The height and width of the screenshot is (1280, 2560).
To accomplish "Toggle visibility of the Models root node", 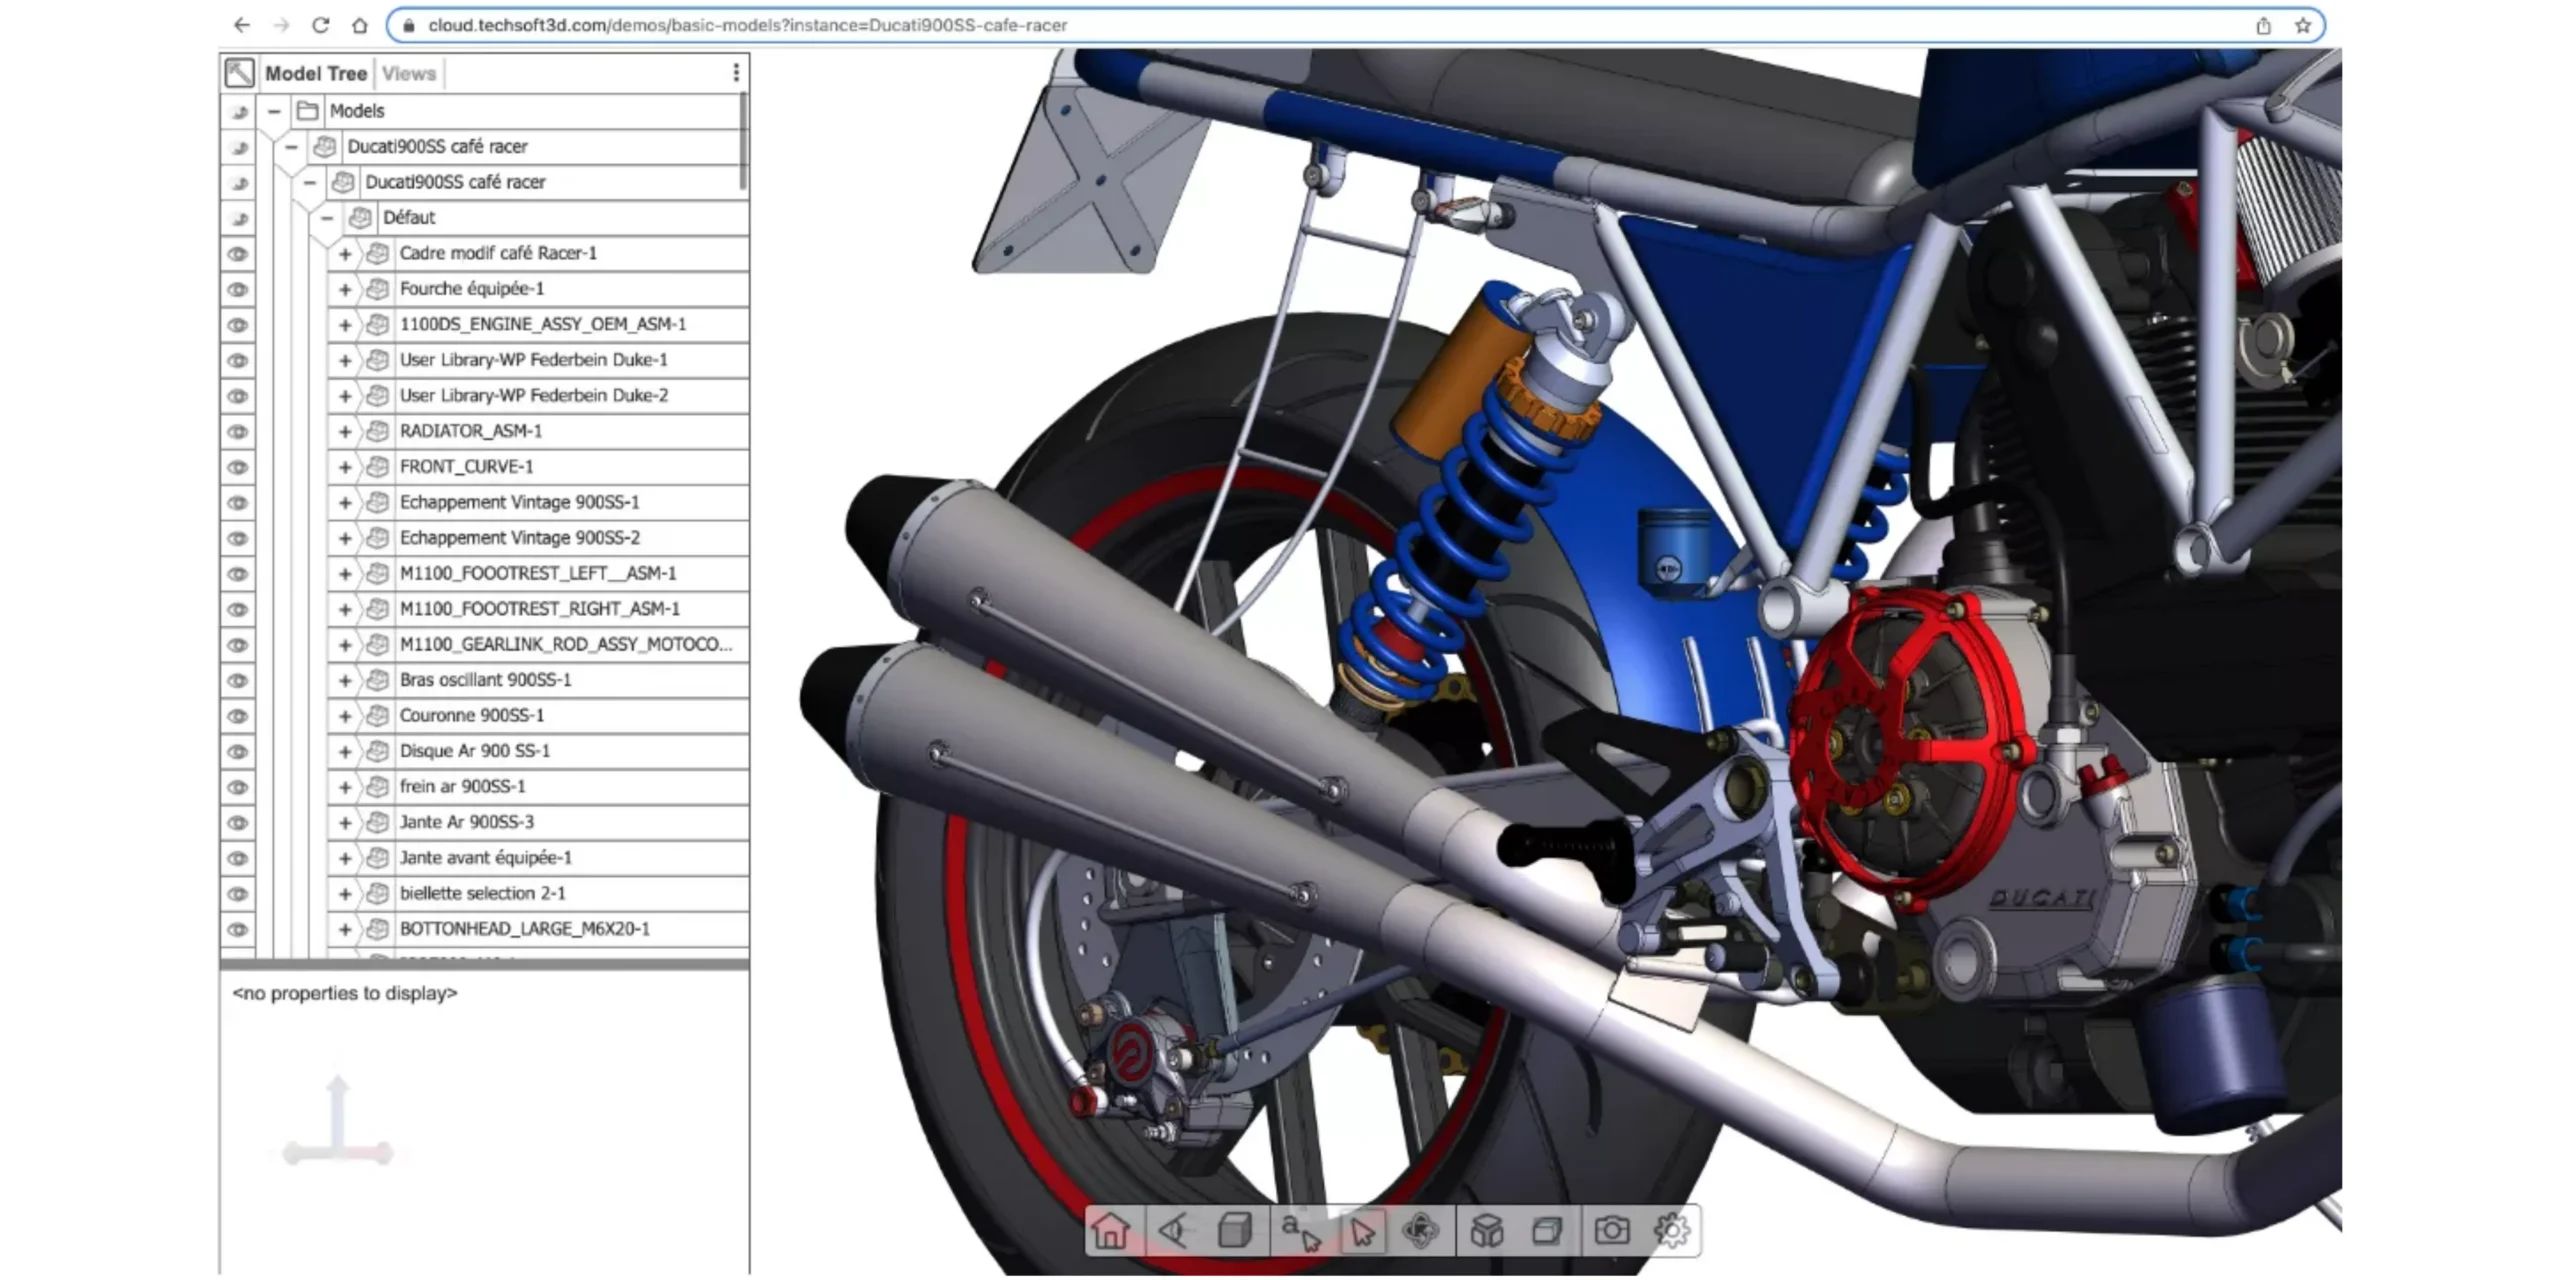I will pos(238,112).
